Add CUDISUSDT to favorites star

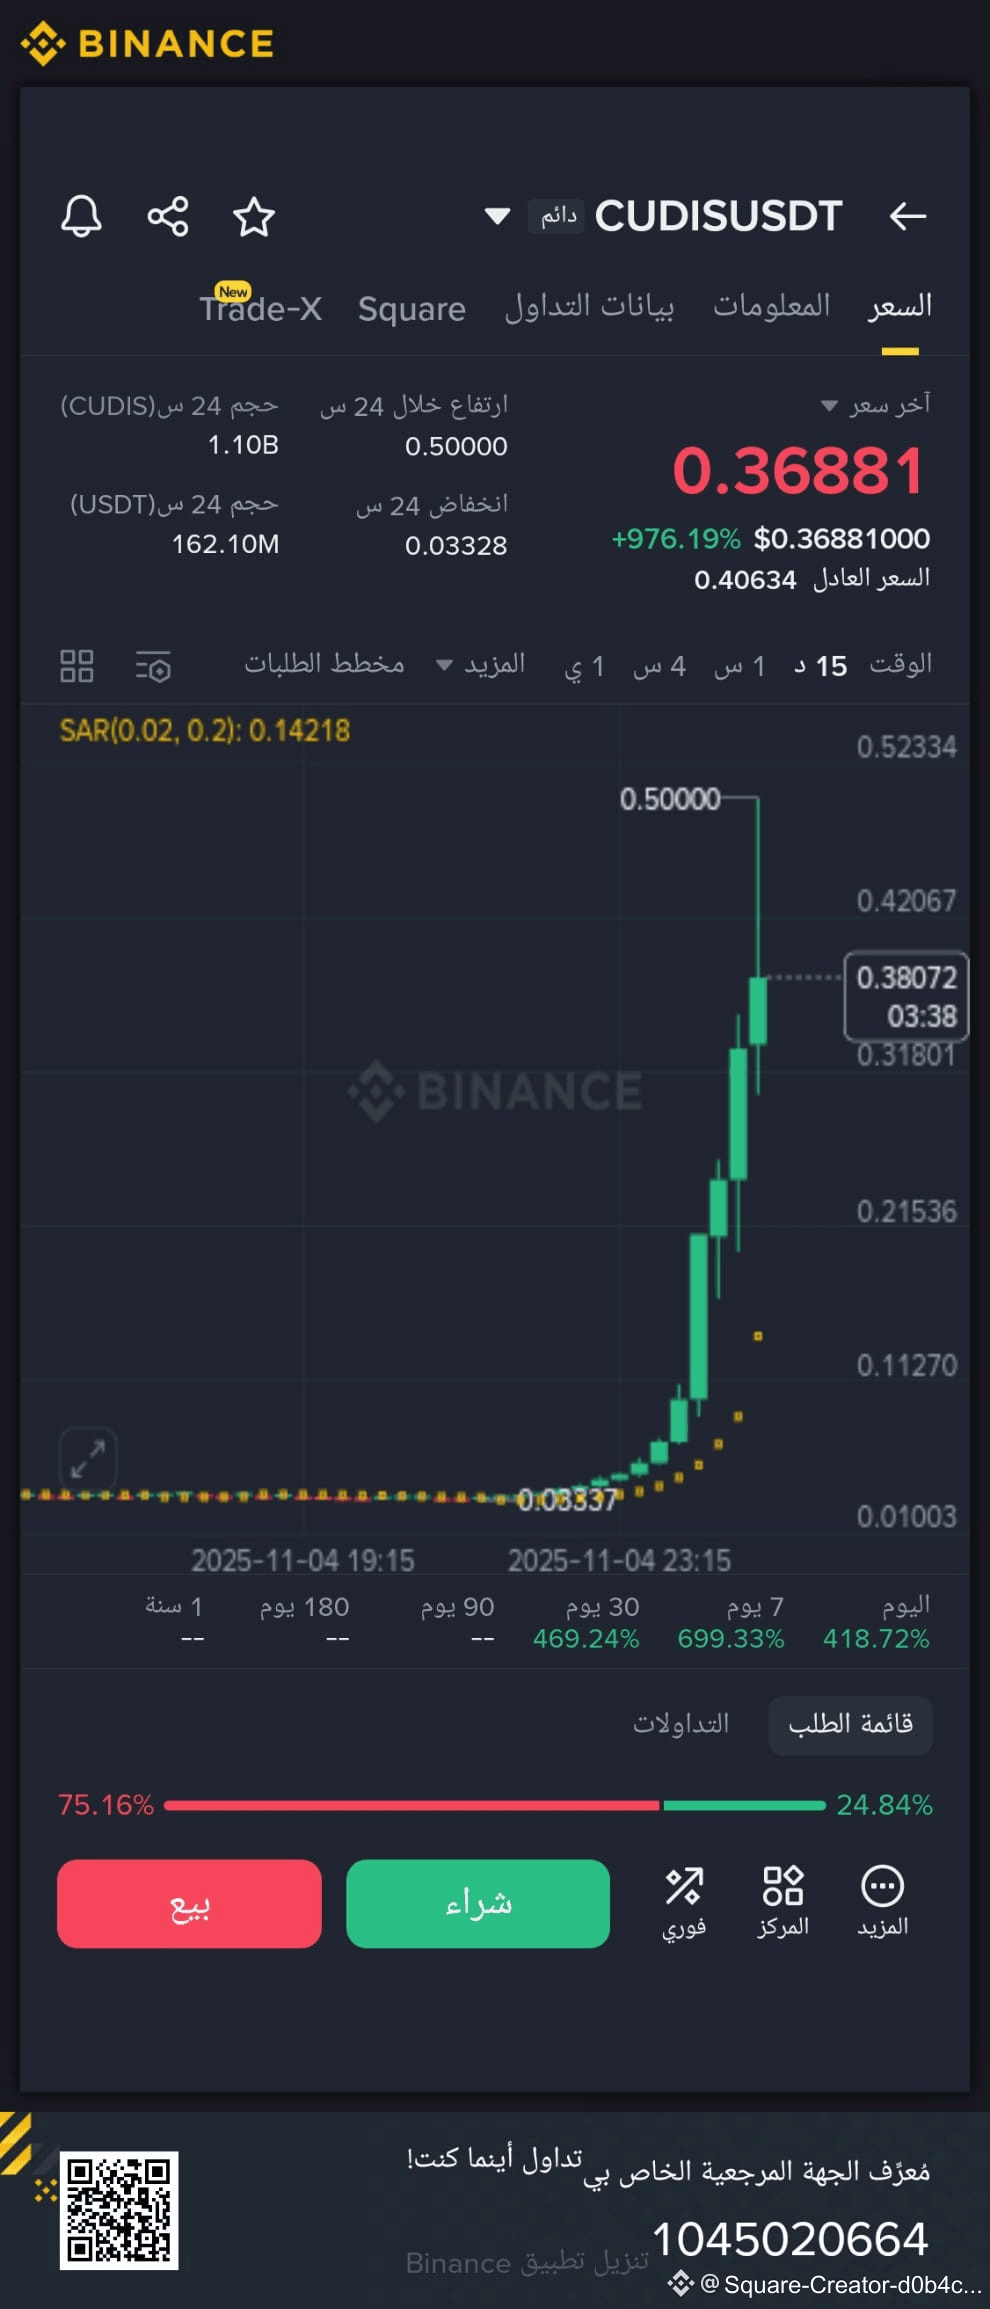click(x=254, y=217)
